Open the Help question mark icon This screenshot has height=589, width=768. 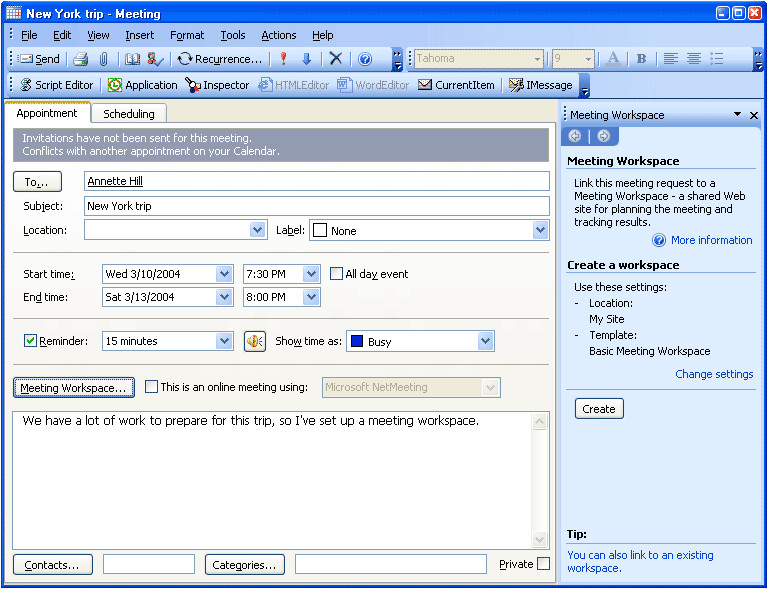pyautogui.click(x=365, y=59)
